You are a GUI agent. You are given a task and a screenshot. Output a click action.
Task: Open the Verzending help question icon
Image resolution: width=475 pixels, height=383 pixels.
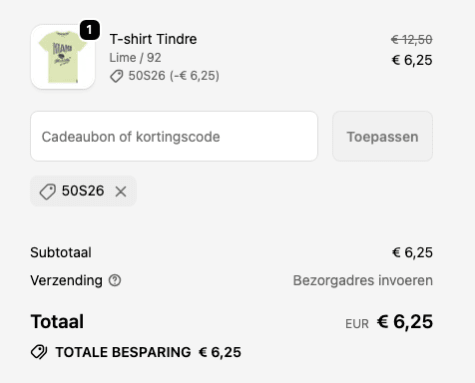[x=115, y=280]
